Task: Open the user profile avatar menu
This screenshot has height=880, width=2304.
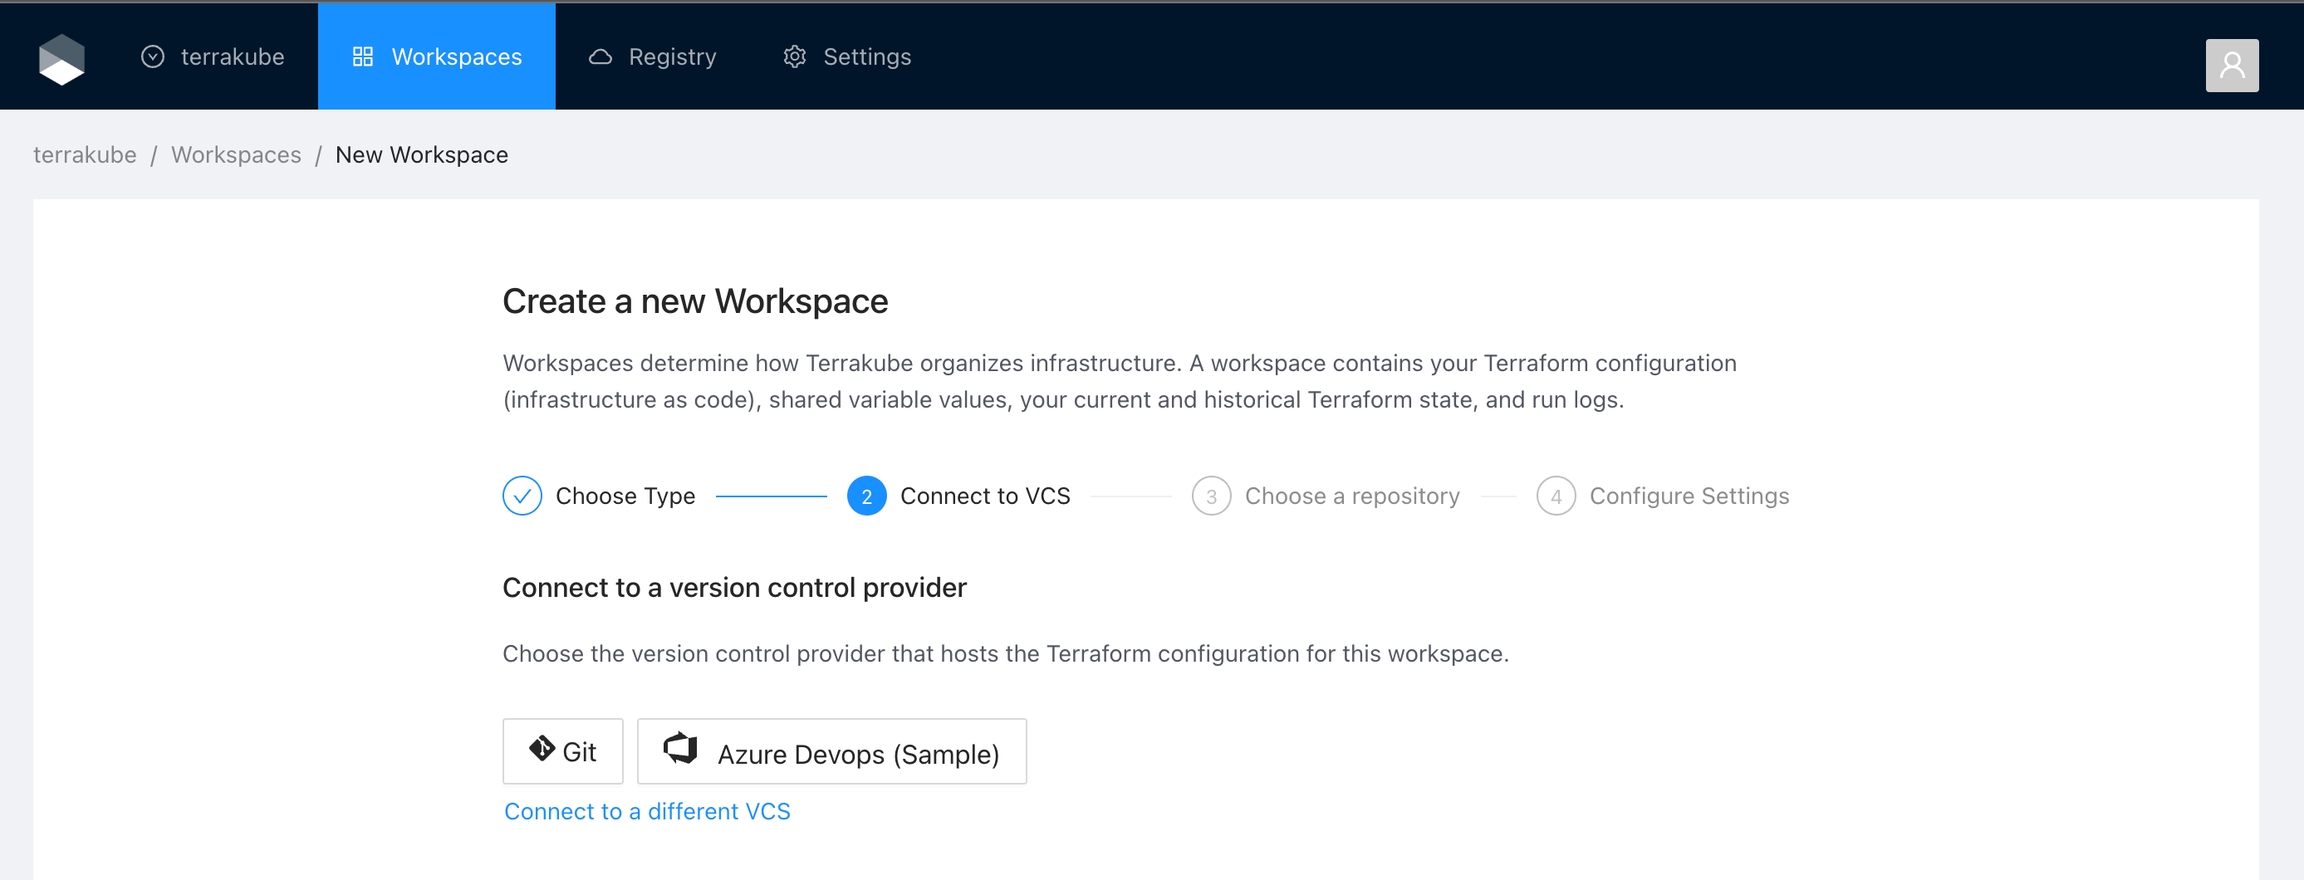Action: pyautogui.click(x=2231, y=65)
